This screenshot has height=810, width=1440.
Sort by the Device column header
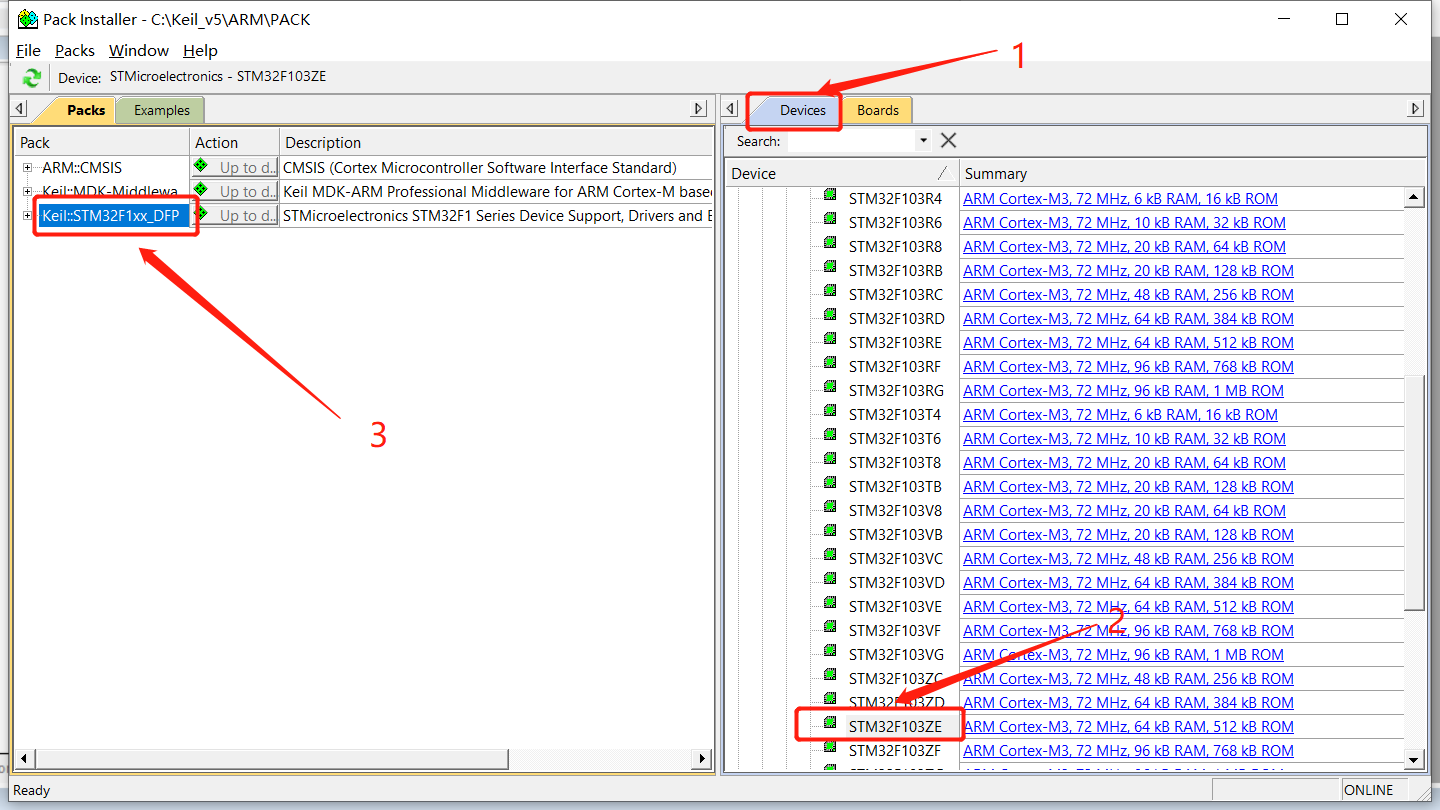point(842,173)
